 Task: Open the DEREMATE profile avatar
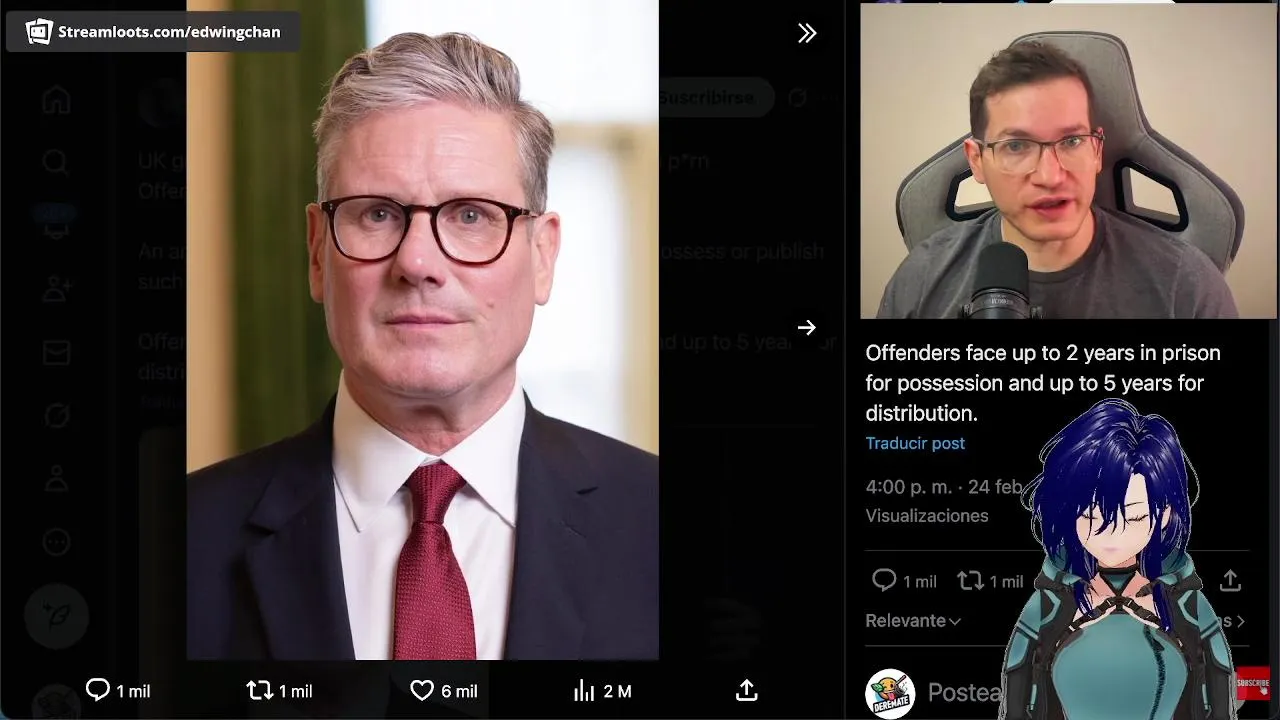tap(890, 694)
